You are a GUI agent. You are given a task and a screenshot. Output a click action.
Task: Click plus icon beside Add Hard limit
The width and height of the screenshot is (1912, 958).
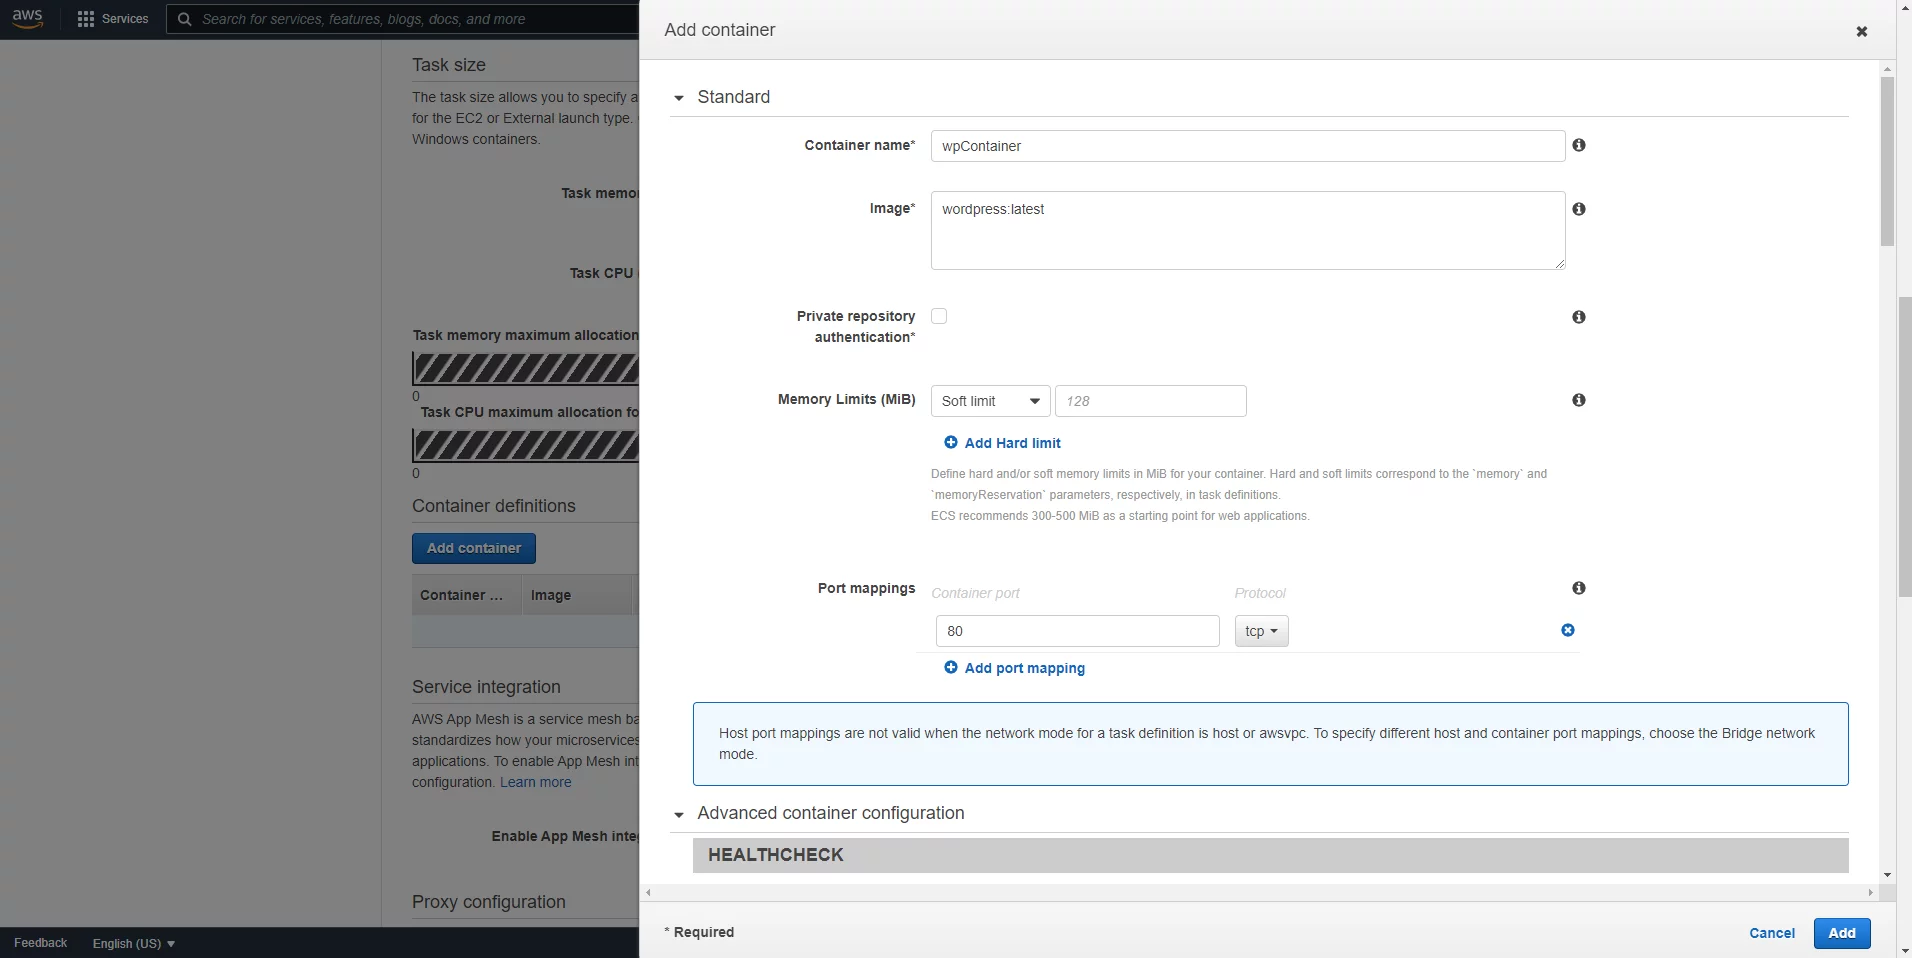951,442
